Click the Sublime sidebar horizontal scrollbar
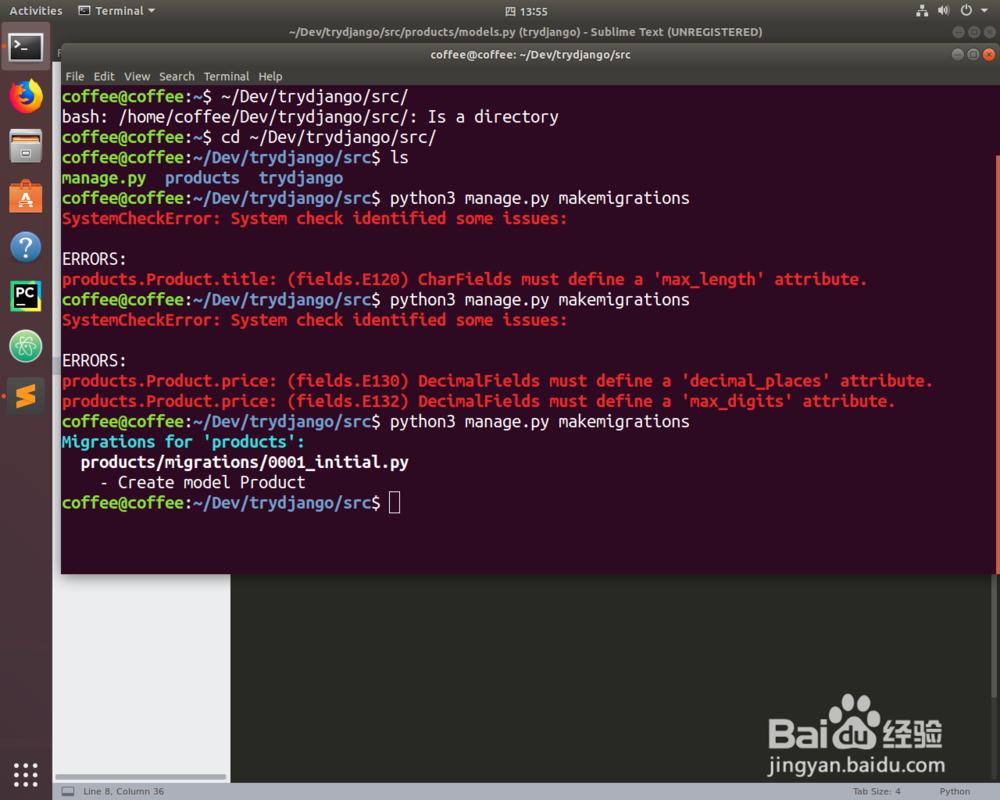 coord(141,776)
